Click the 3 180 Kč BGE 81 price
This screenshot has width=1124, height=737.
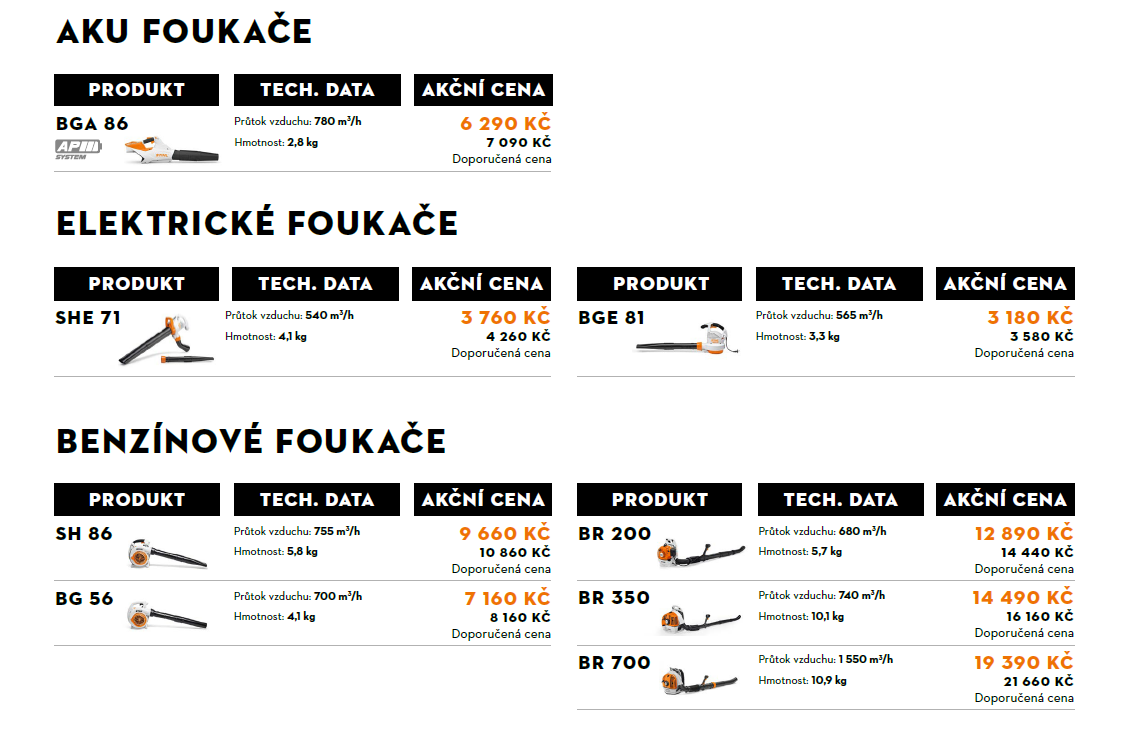[1030, 317]
